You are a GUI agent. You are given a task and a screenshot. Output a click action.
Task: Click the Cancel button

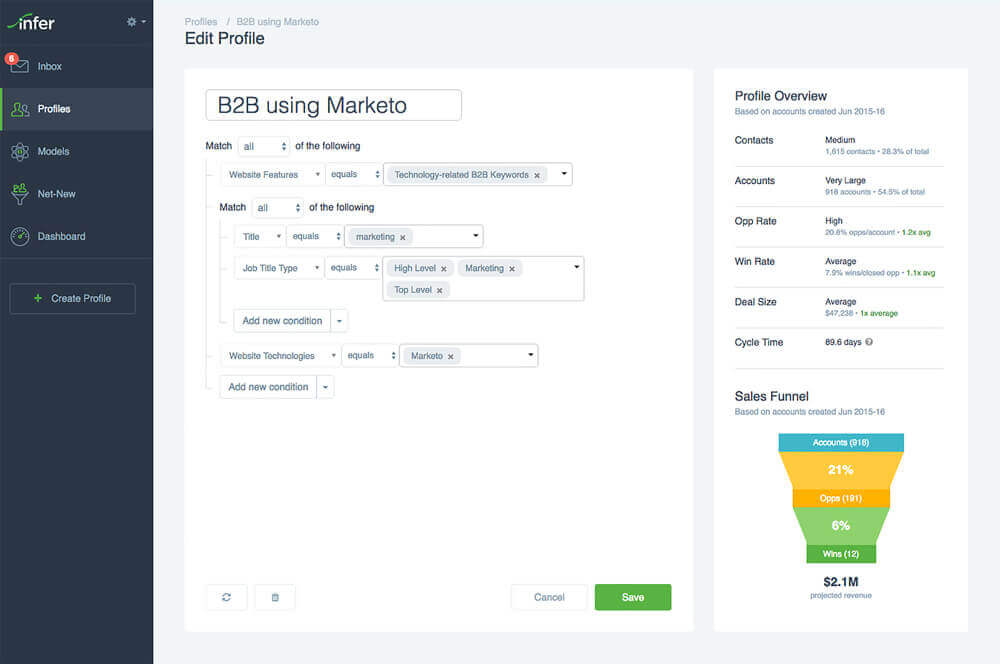tap(549, 597)
